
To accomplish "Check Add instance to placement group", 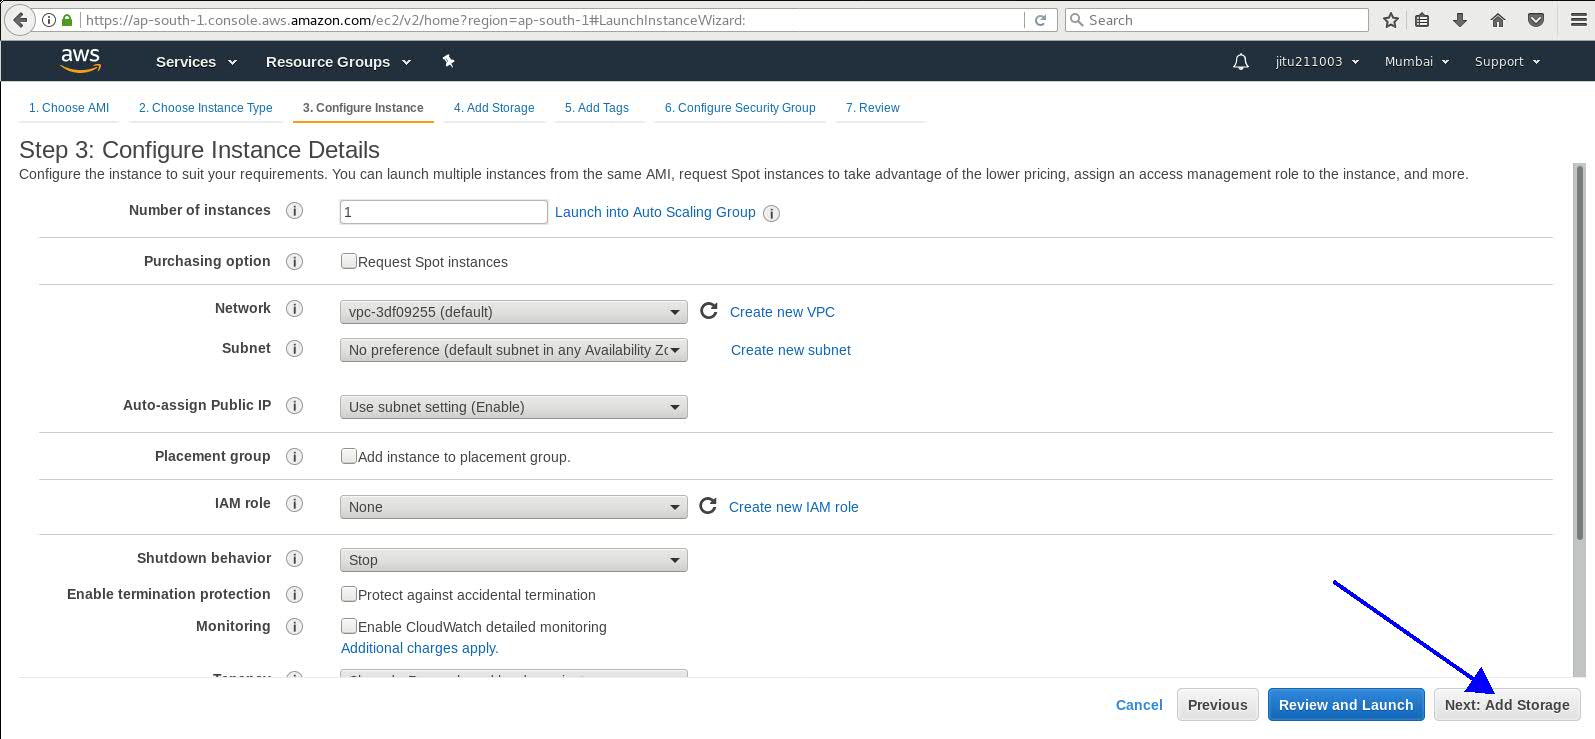I will coord(349,456).
